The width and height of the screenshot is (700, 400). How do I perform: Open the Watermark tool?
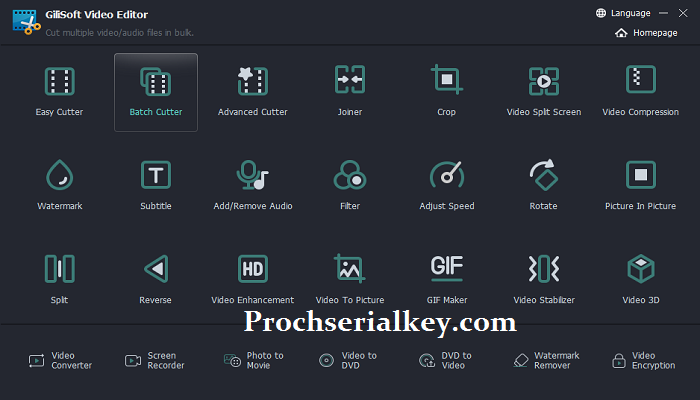coord(59,186)
